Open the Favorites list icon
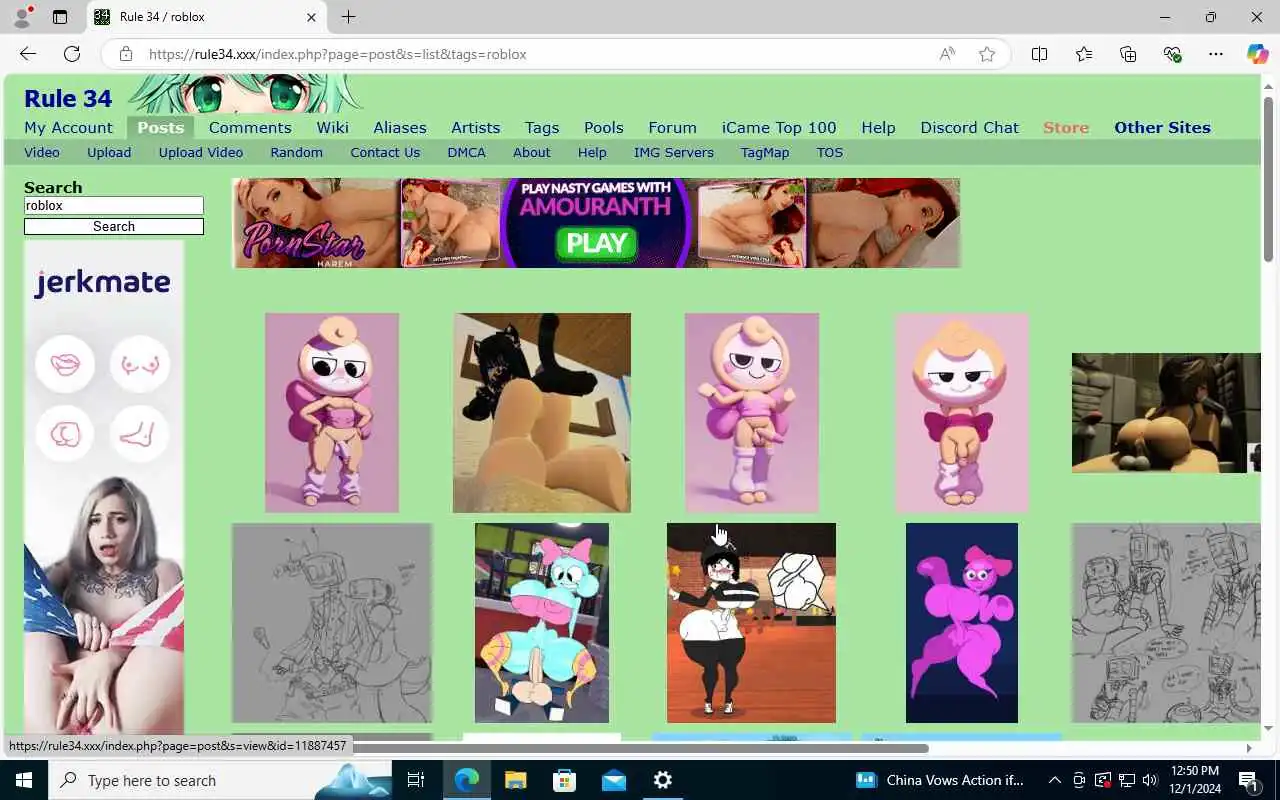The width and height of the screenshot is (1280, 800). click(1084, 54)
